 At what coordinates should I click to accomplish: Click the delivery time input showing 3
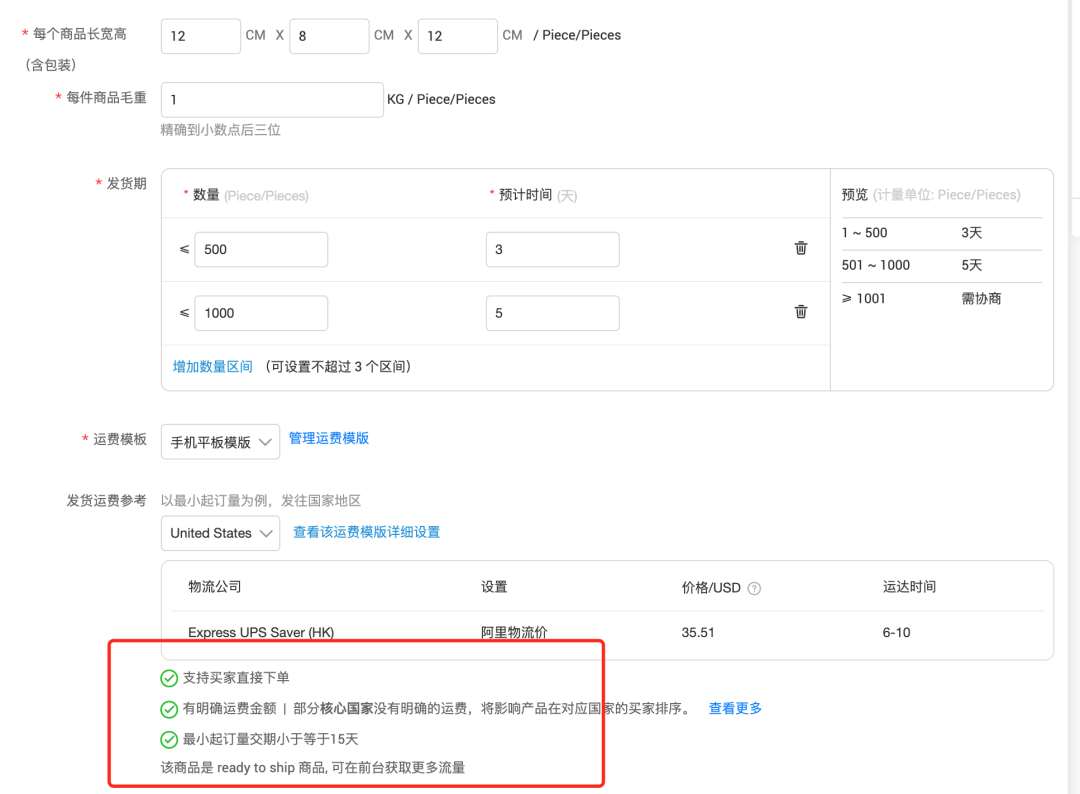pyautogui.click(x=552, y=248)
